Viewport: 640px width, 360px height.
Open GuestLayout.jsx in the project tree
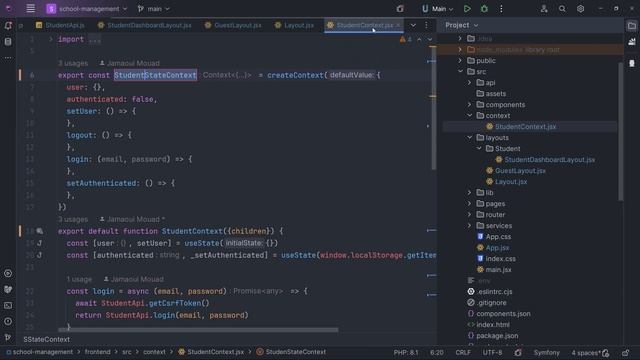coord(520,171)
